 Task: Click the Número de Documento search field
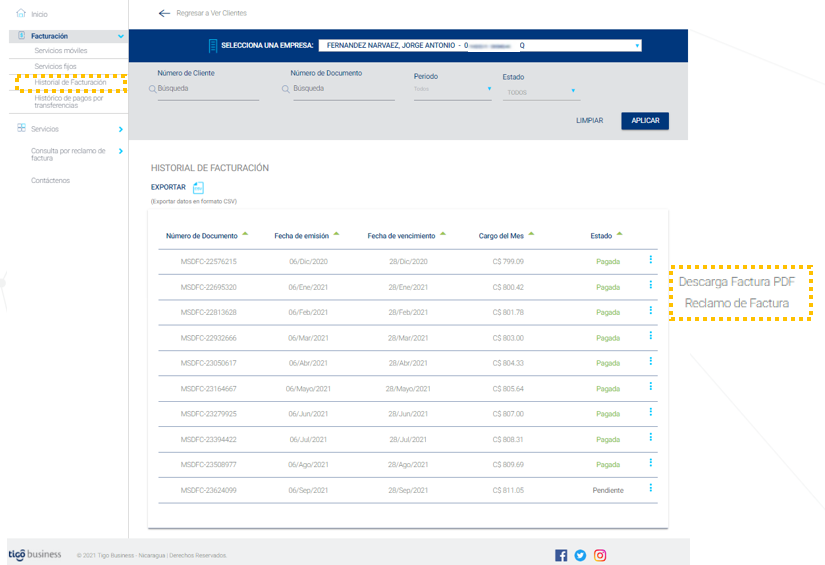344,89
